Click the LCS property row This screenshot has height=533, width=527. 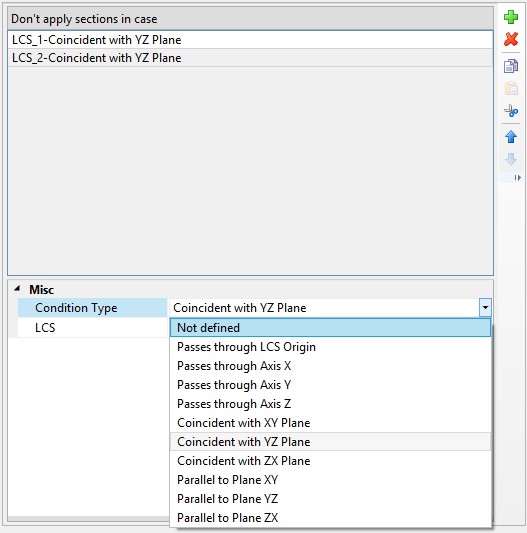92,328
